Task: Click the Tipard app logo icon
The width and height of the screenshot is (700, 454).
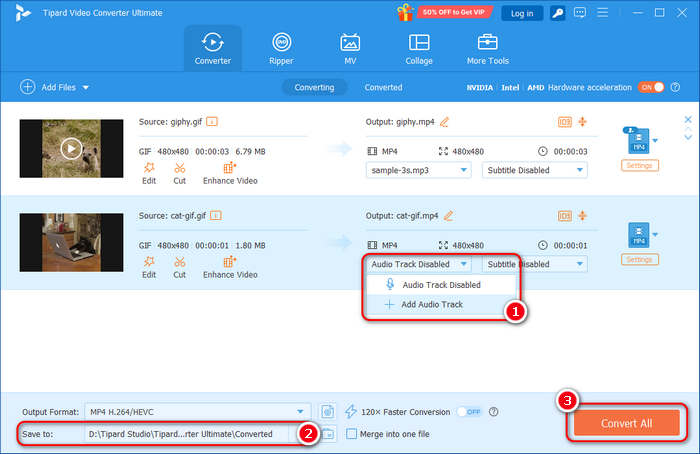Action: (x=22, y=13)
